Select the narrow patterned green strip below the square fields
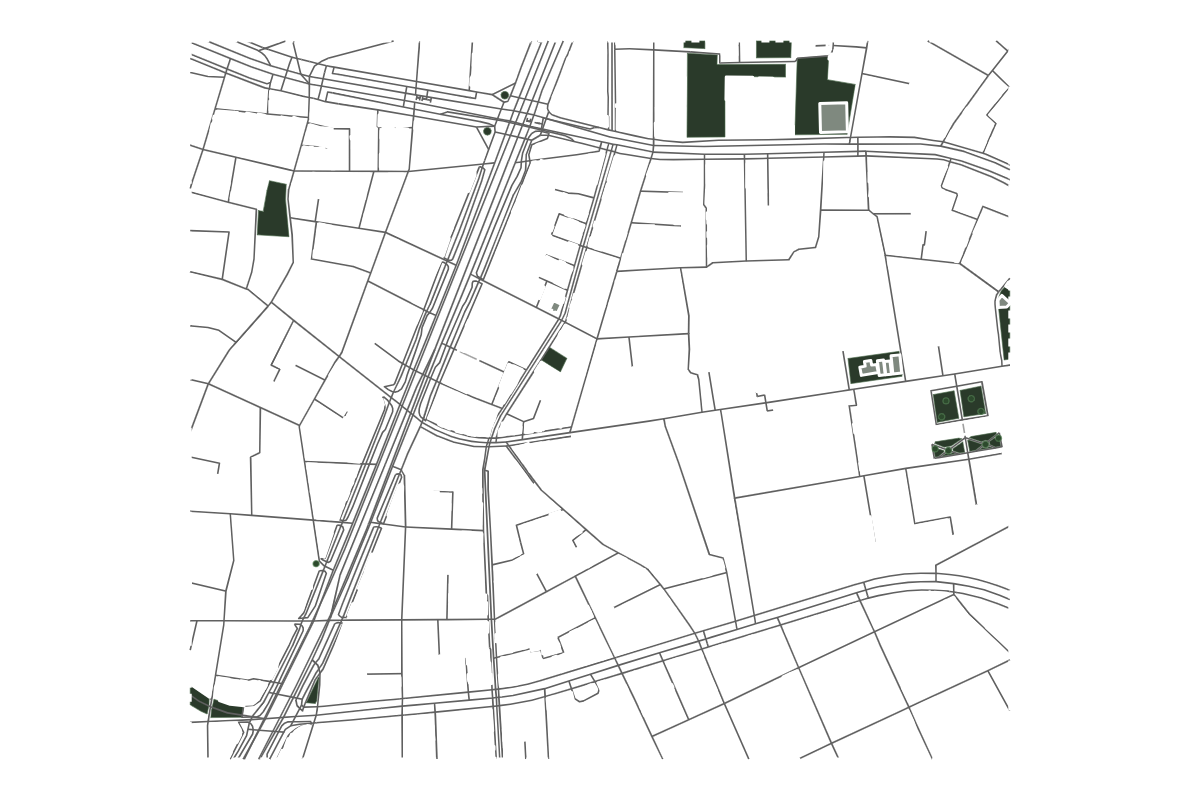Screen dimensions: 1200x800 coord(967,445)
